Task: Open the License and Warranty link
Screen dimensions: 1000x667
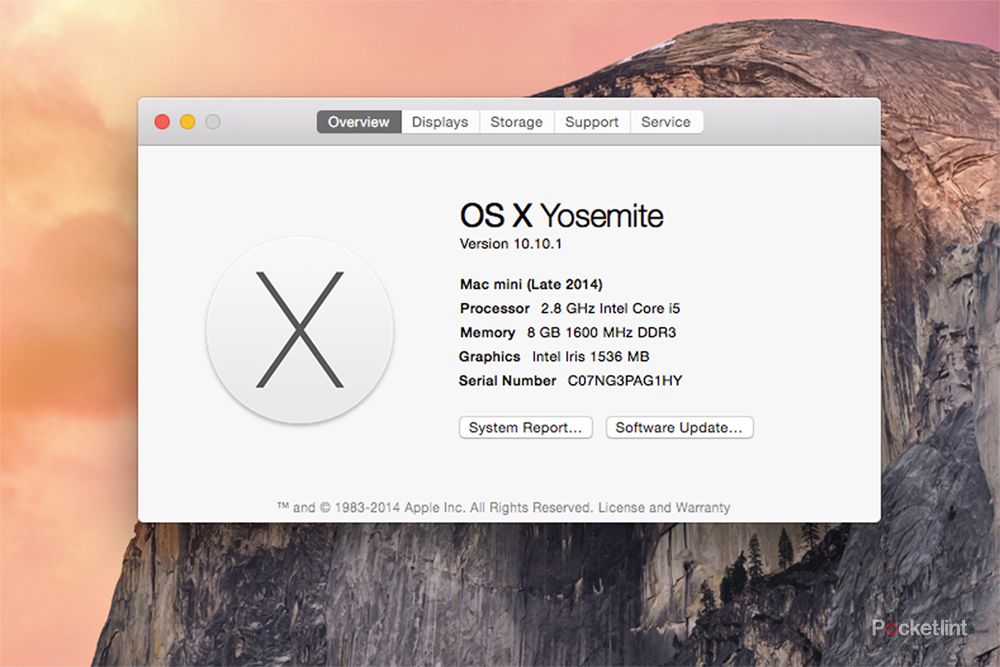Action: pyautogui.click(x=664, y=508)
